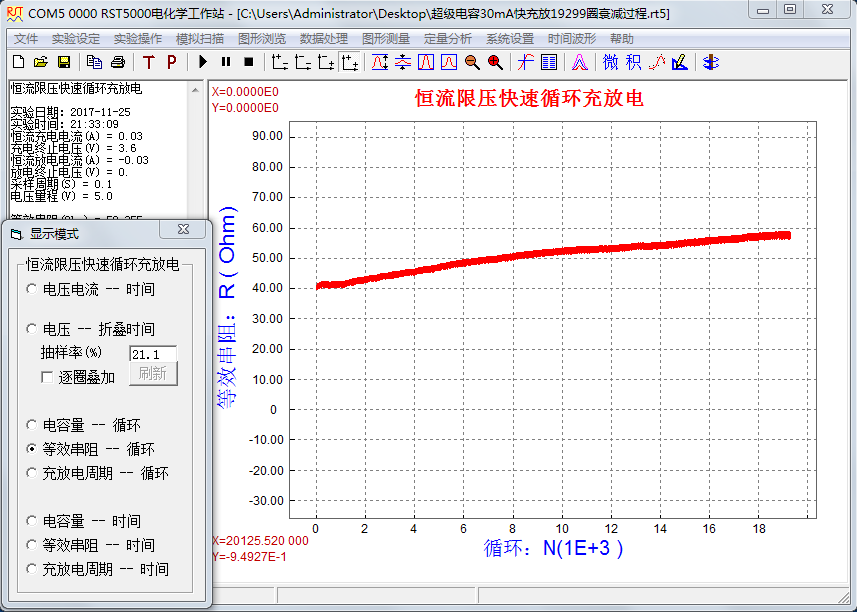Save using the floppy disk icon
857x612 pixels.
pos(63,62)
